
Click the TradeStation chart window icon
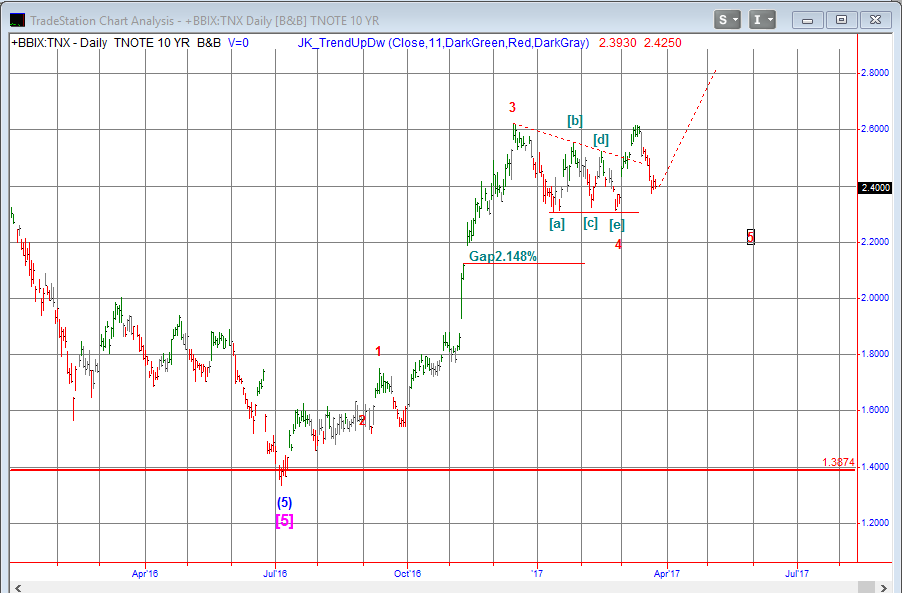coord(18,21)
